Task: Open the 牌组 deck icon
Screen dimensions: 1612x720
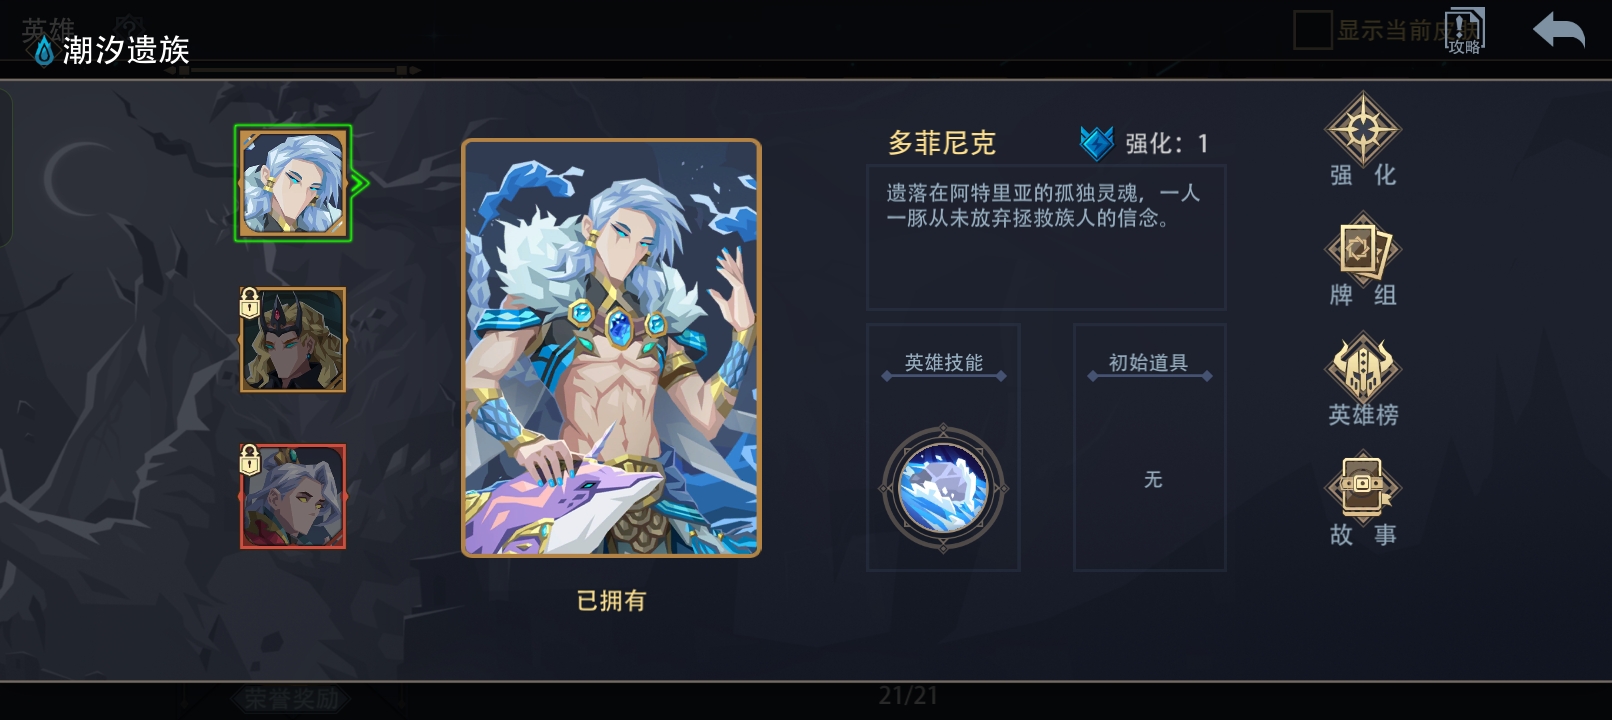Action: tap(1362, 248)
